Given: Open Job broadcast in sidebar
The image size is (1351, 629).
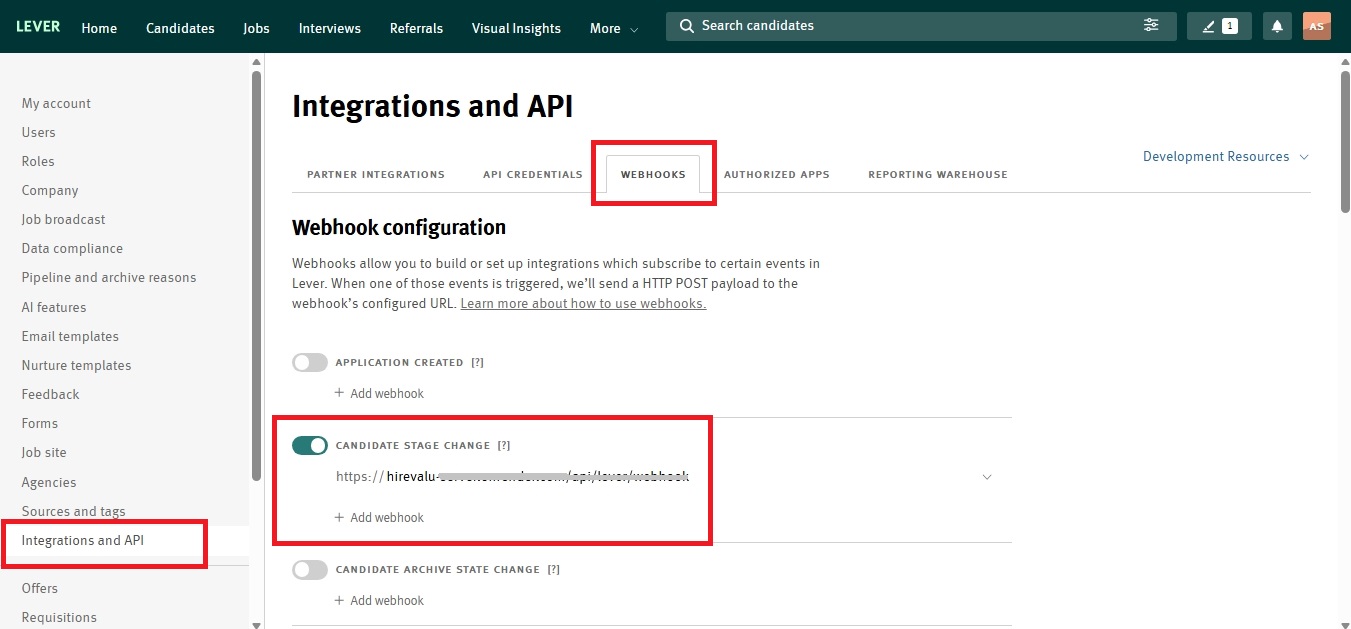Looking at the screenshot, I should click(x=63, y=219).
